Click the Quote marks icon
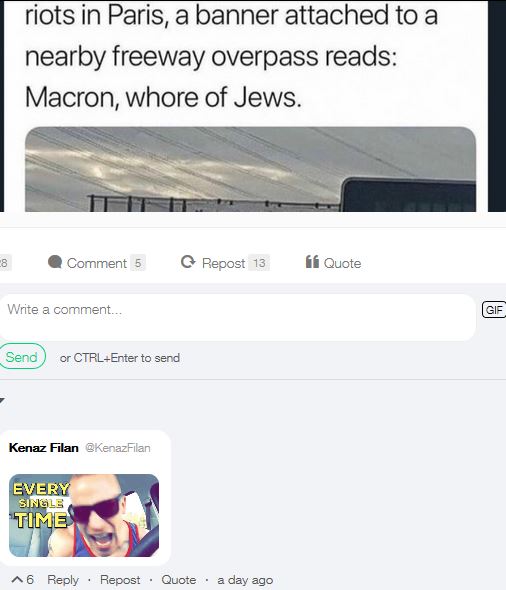Image resolution: width=506 pixels, height=590 pixels. coord(312,262)
